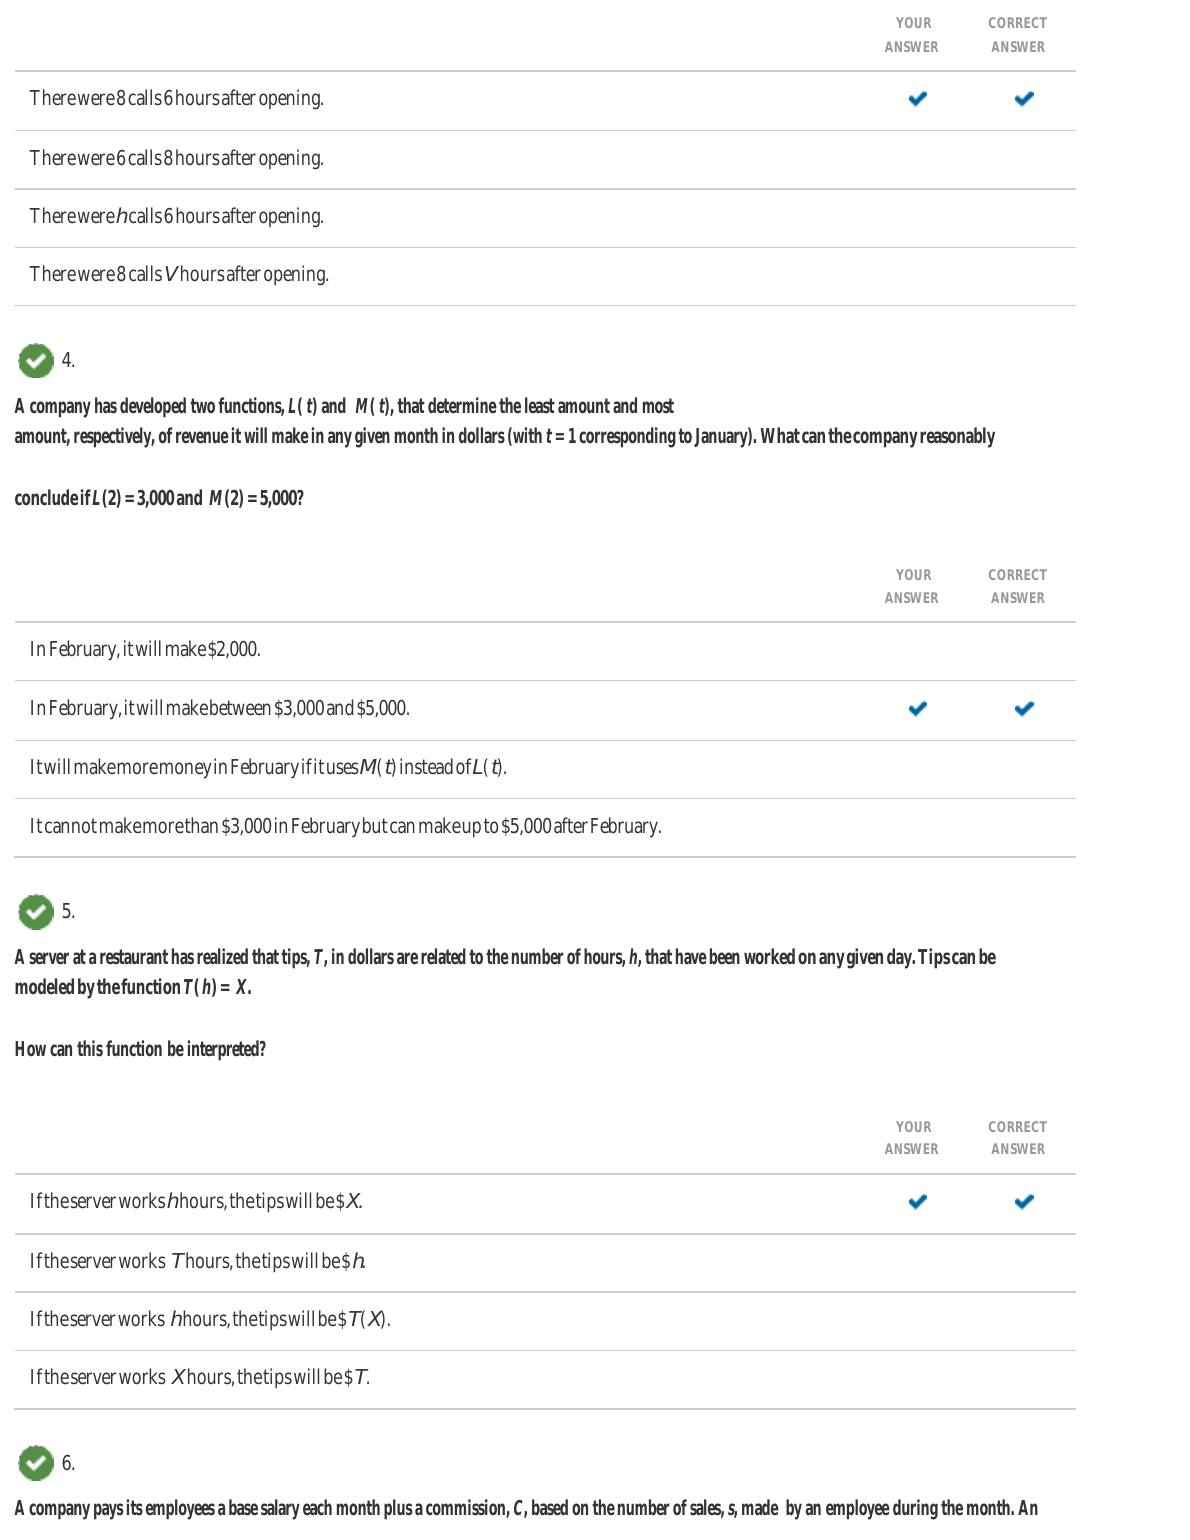The height and width of the screenshot is (1540, 1190).
Task: Click Correct Answer checkmark for 'tips will be $X' row
Action: tap(1023, 1202)
